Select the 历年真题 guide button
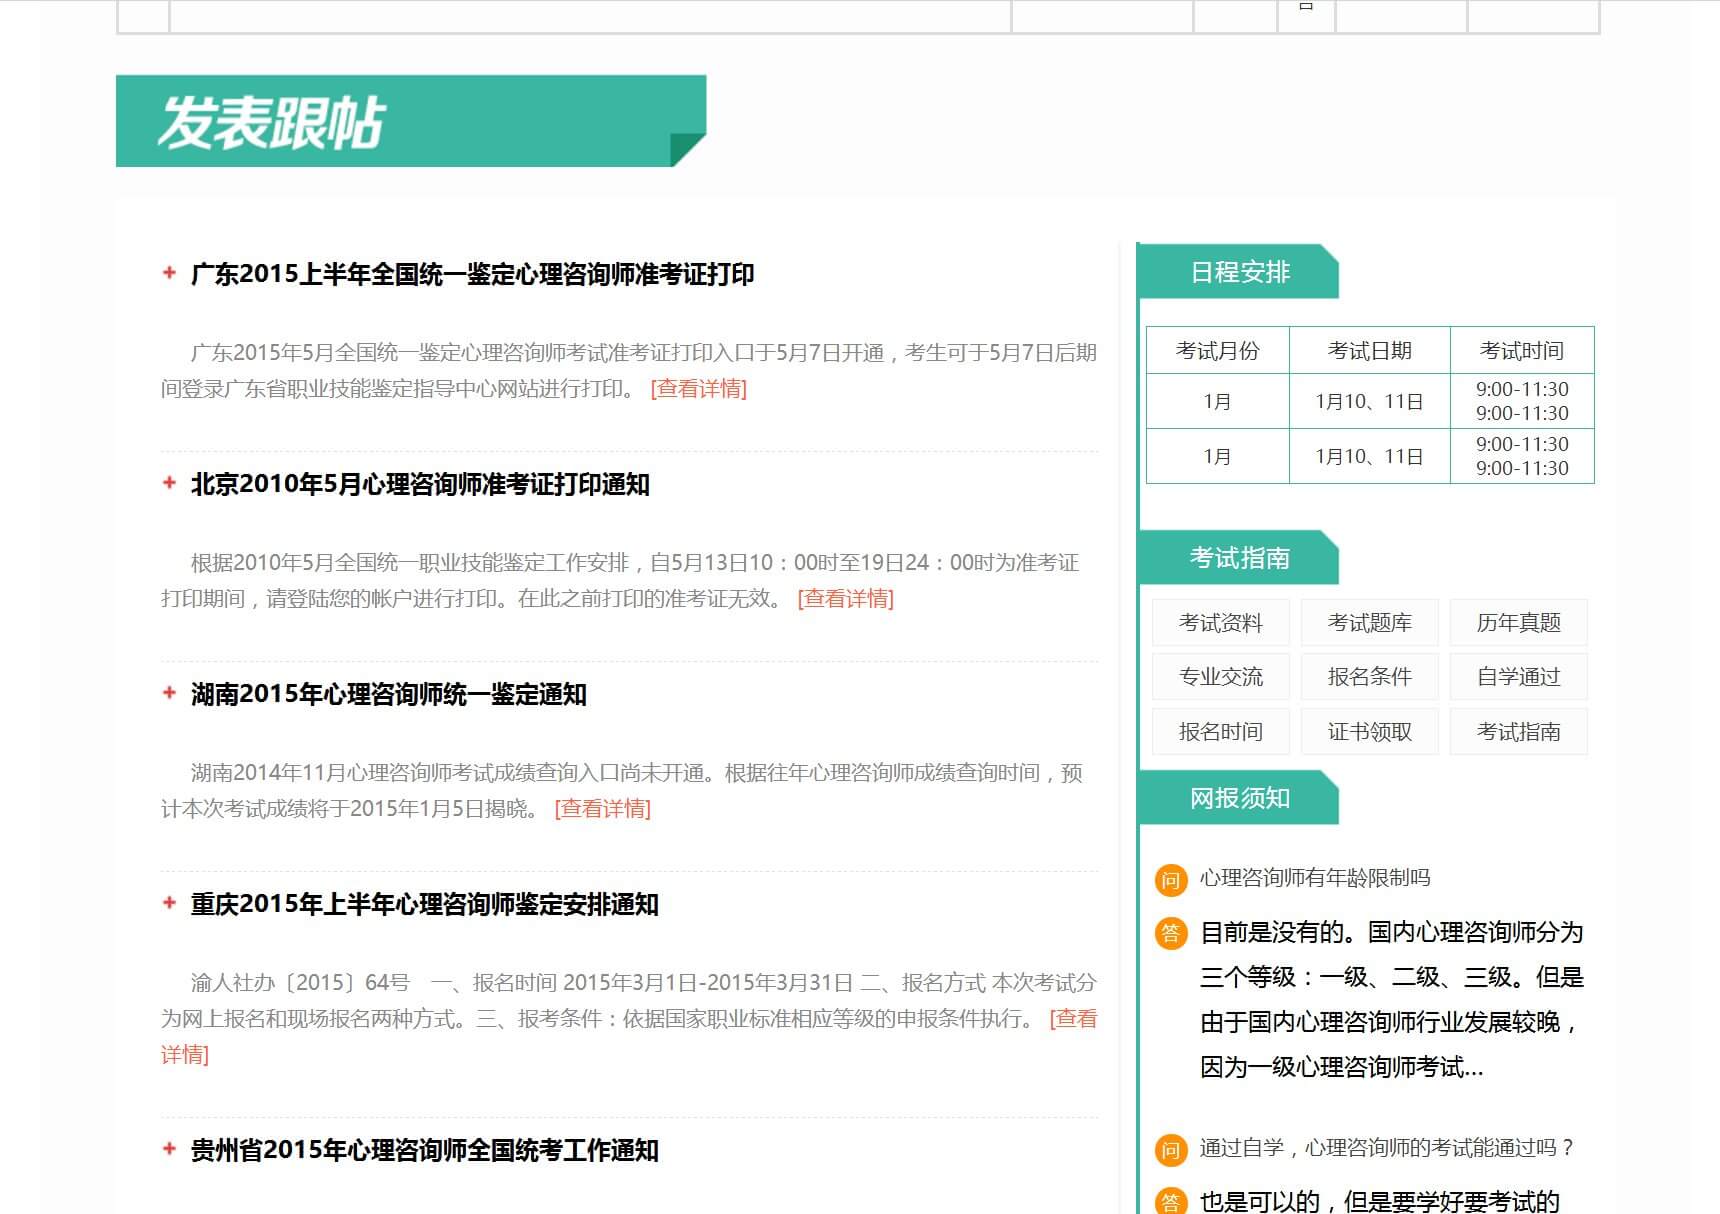 pos(1519,623)
